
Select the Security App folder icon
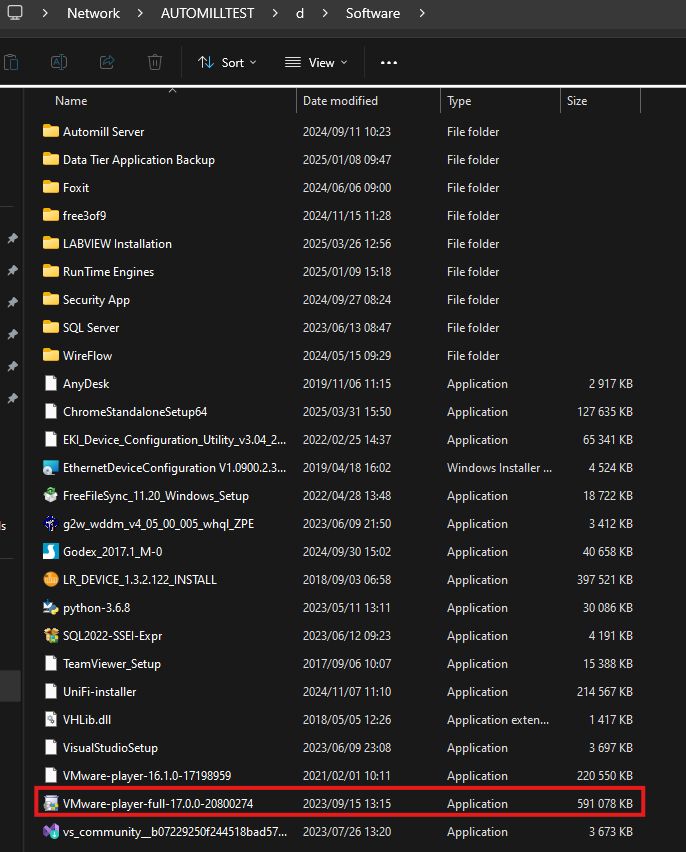coord(51,299)
